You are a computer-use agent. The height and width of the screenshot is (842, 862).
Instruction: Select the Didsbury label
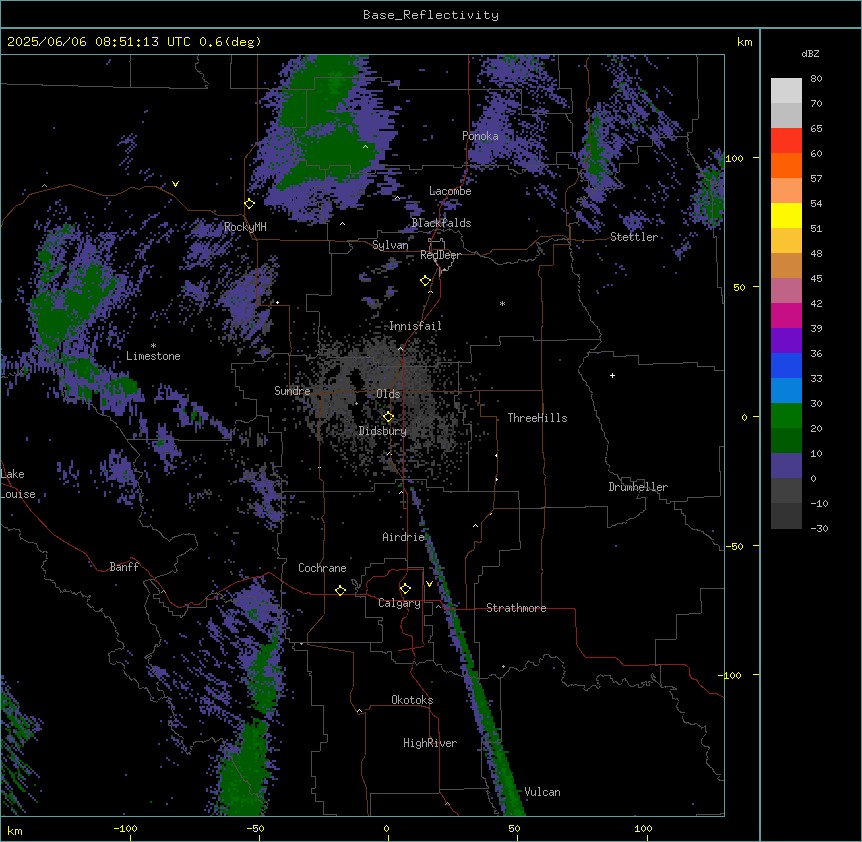[383, 431]
